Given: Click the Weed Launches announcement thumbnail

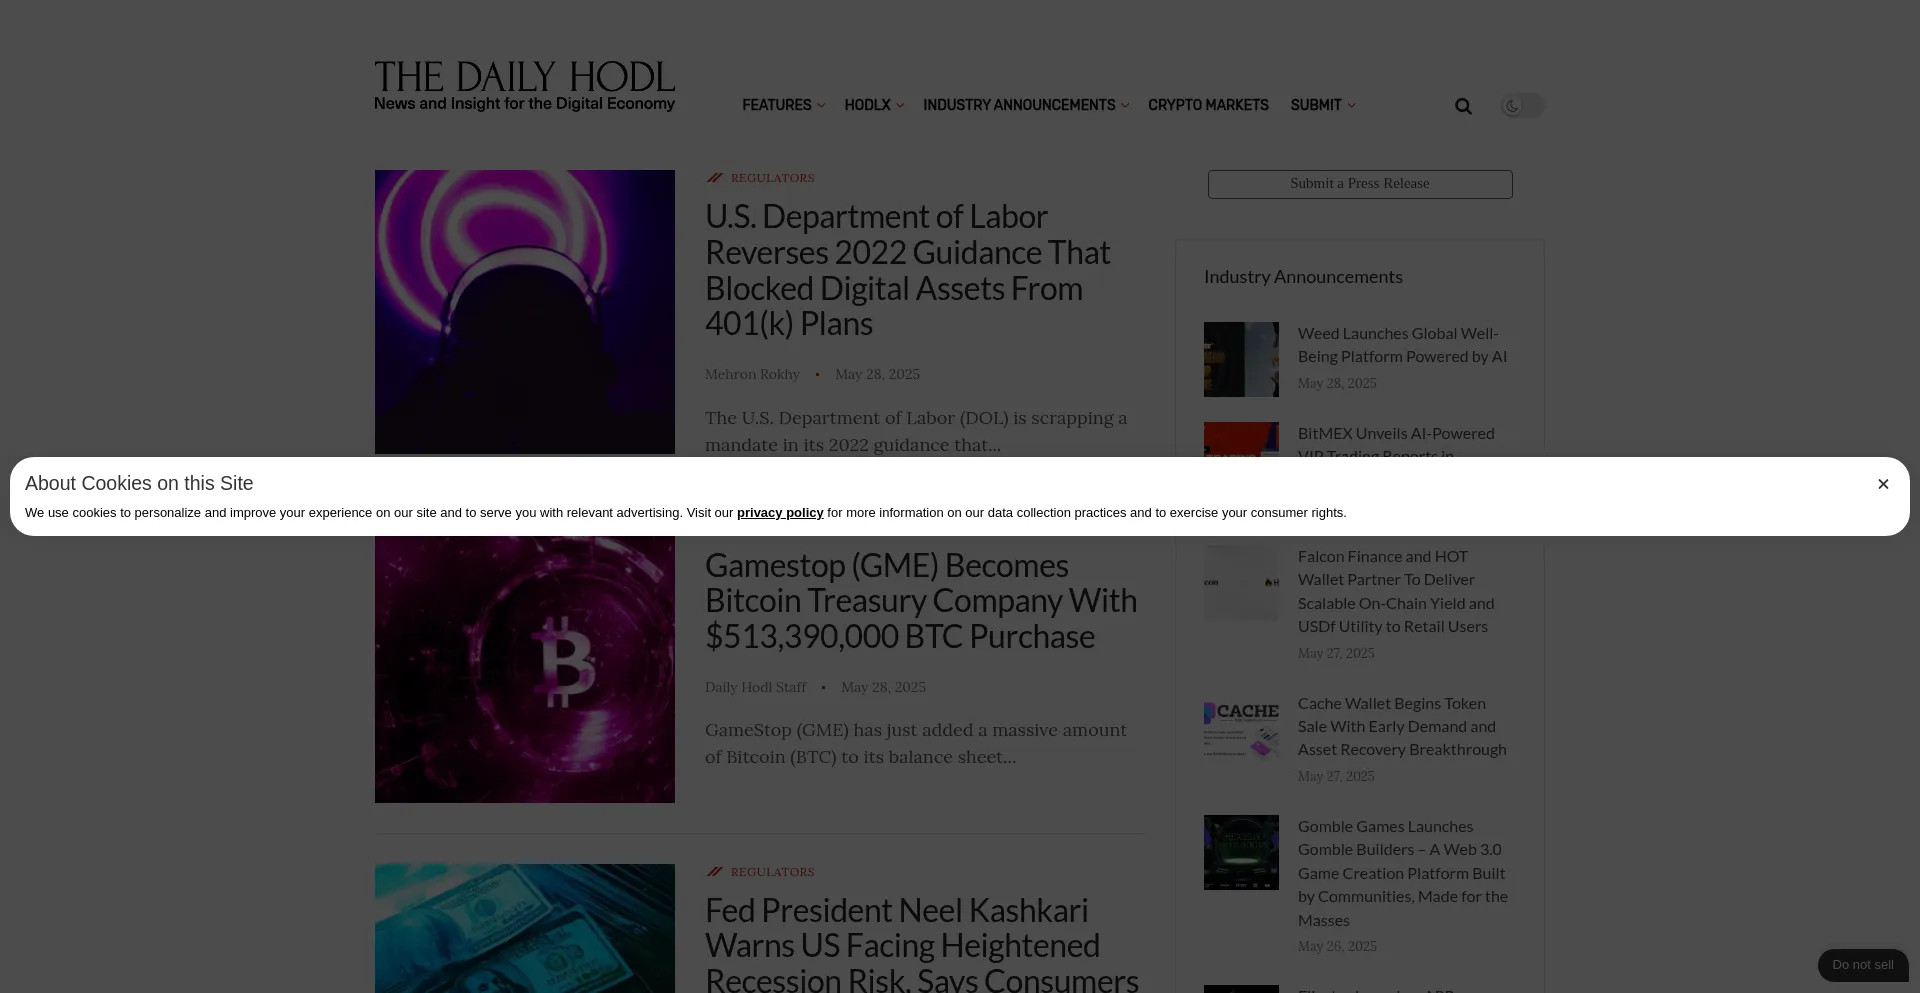Looking at the screenshot, I should tap(1241, 359).
